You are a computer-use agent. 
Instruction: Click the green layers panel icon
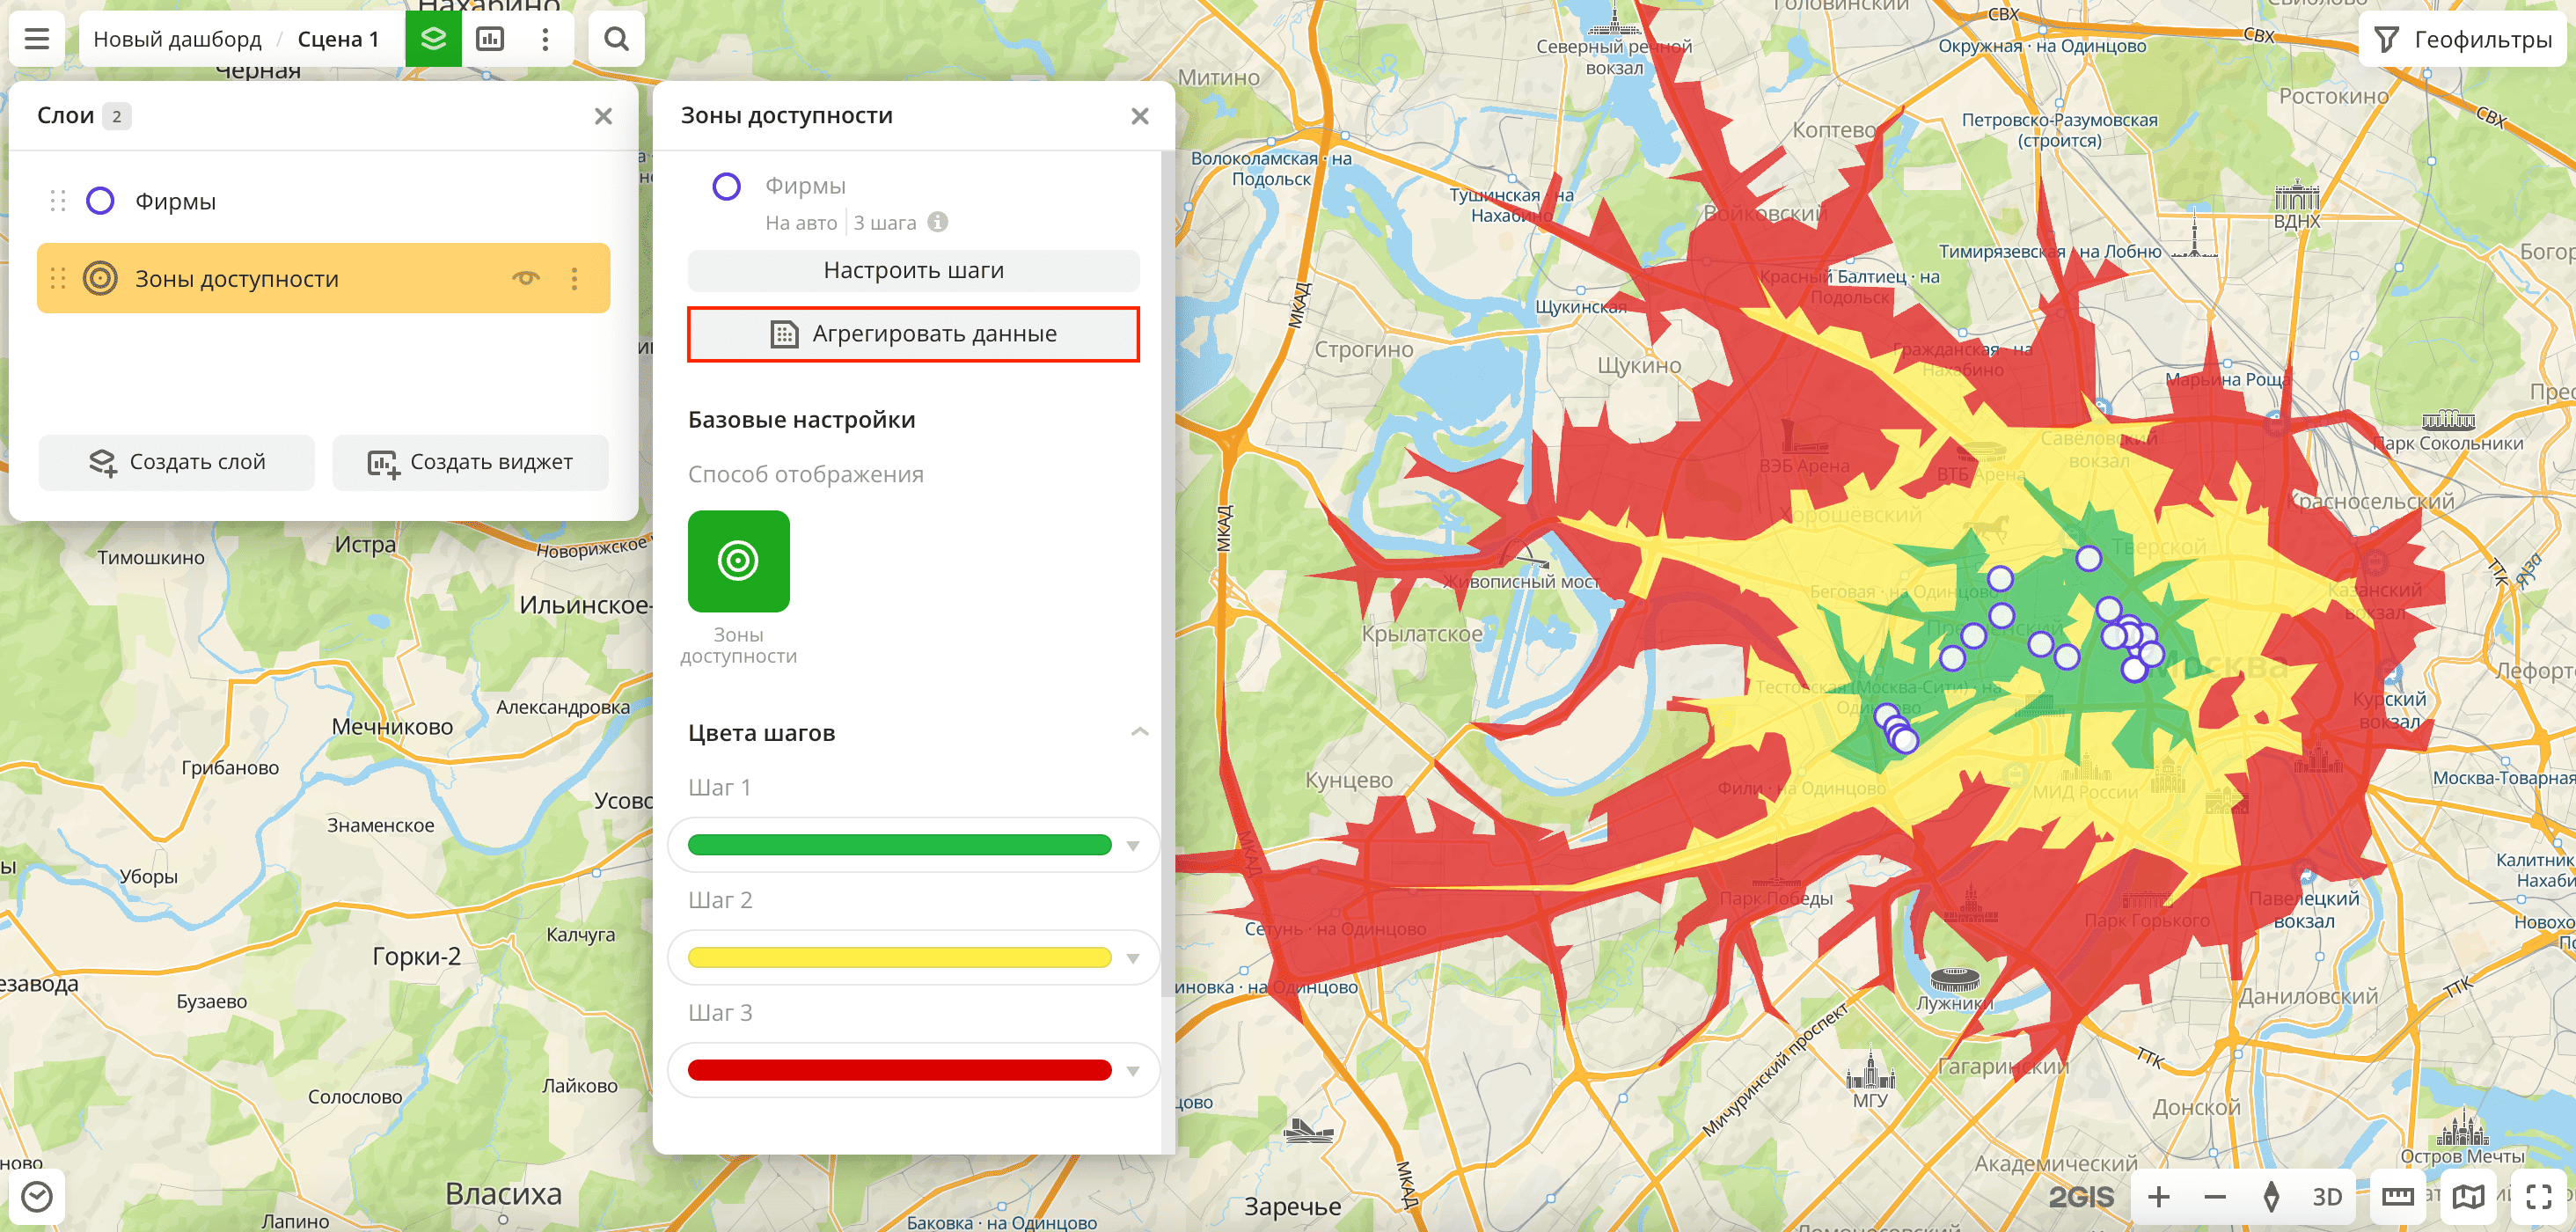pos(433,39)
